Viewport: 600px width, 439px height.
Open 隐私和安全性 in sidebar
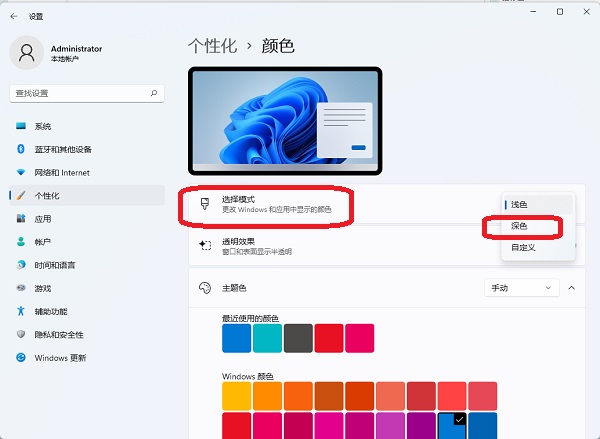coord(59,334)
